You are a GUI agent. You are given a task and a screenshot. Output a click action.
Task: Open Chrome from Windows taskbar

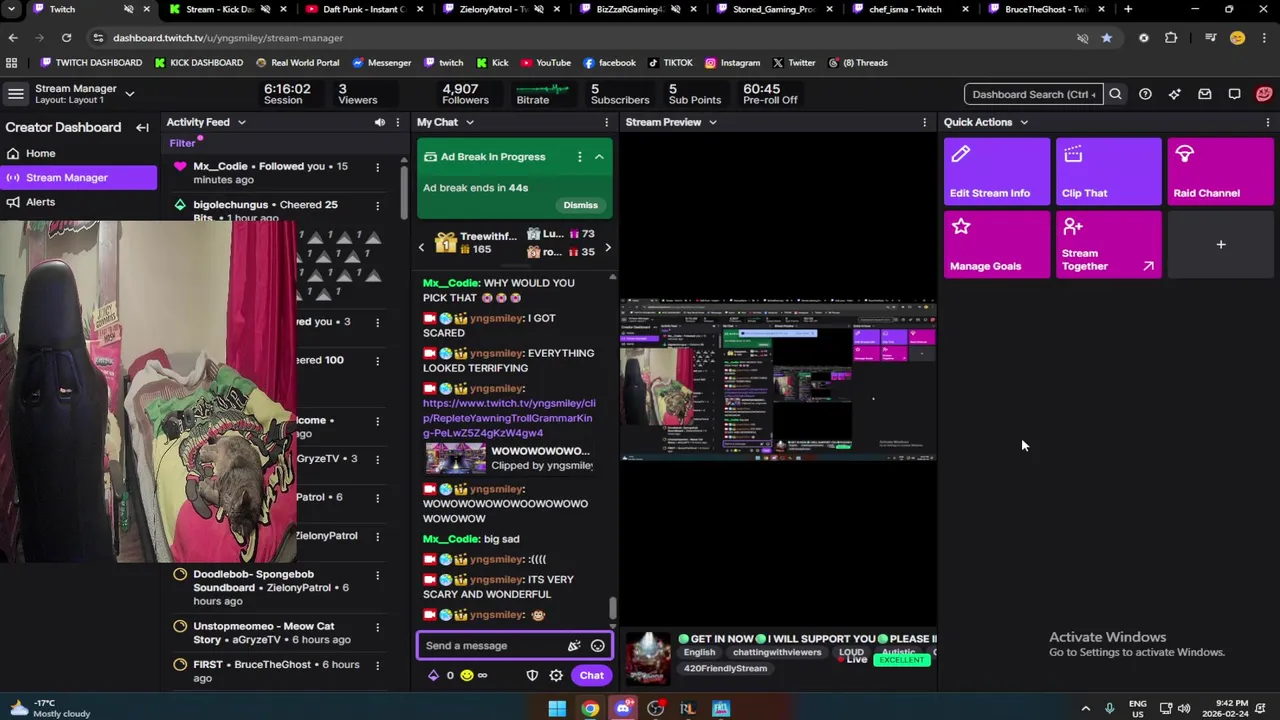[x=590, y=709]
